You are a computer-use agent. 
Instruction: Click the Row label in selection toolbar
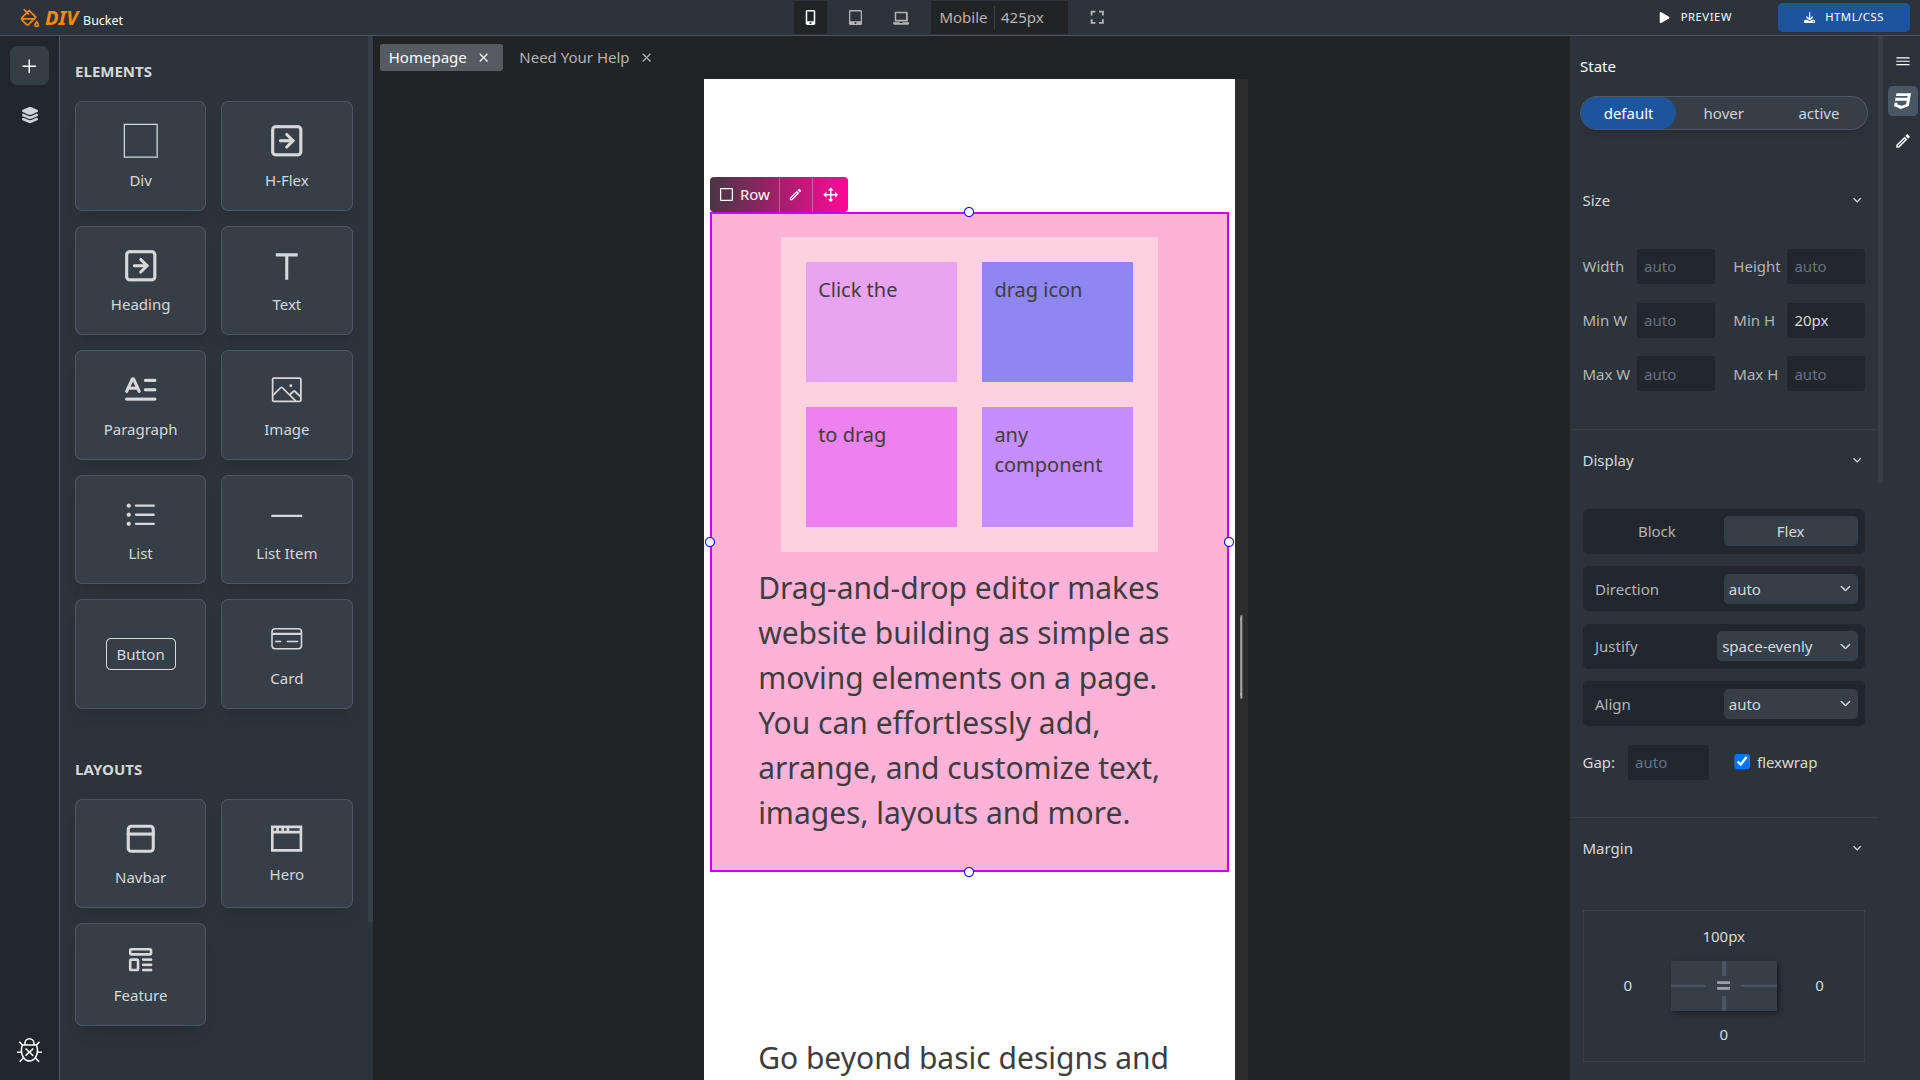pyautogui.click(x=745, y=195)
